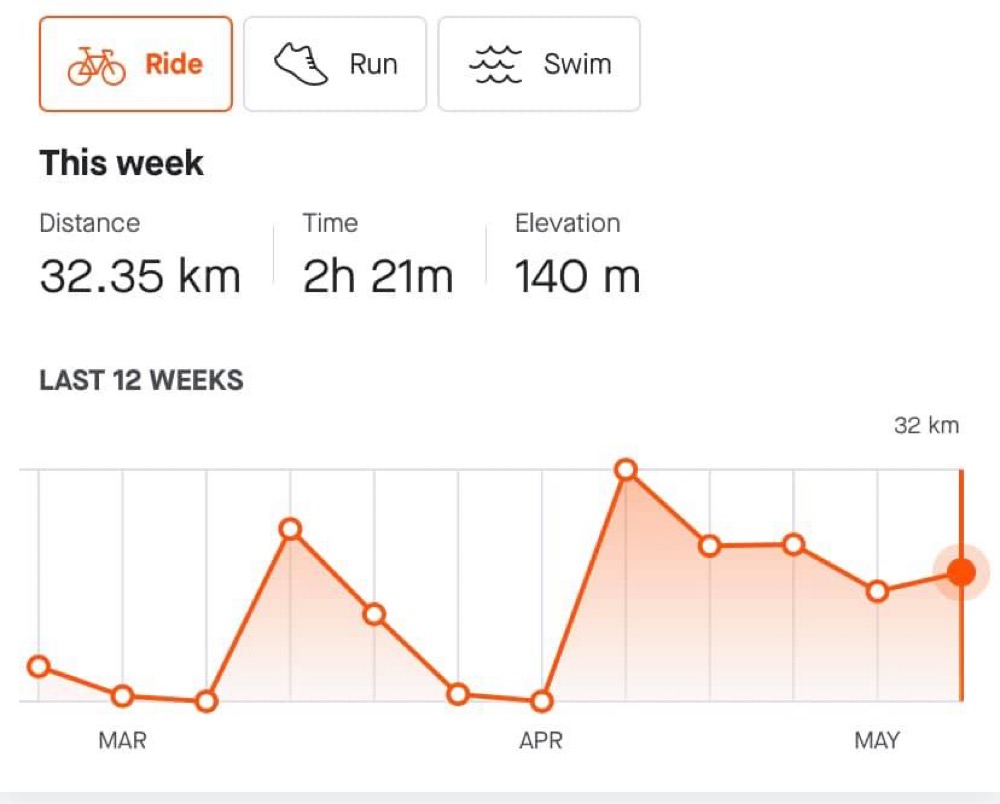The height and width of the screenshot is (804, 1000).
Task: Select the filled current-week data point
Action: [961, 572]
